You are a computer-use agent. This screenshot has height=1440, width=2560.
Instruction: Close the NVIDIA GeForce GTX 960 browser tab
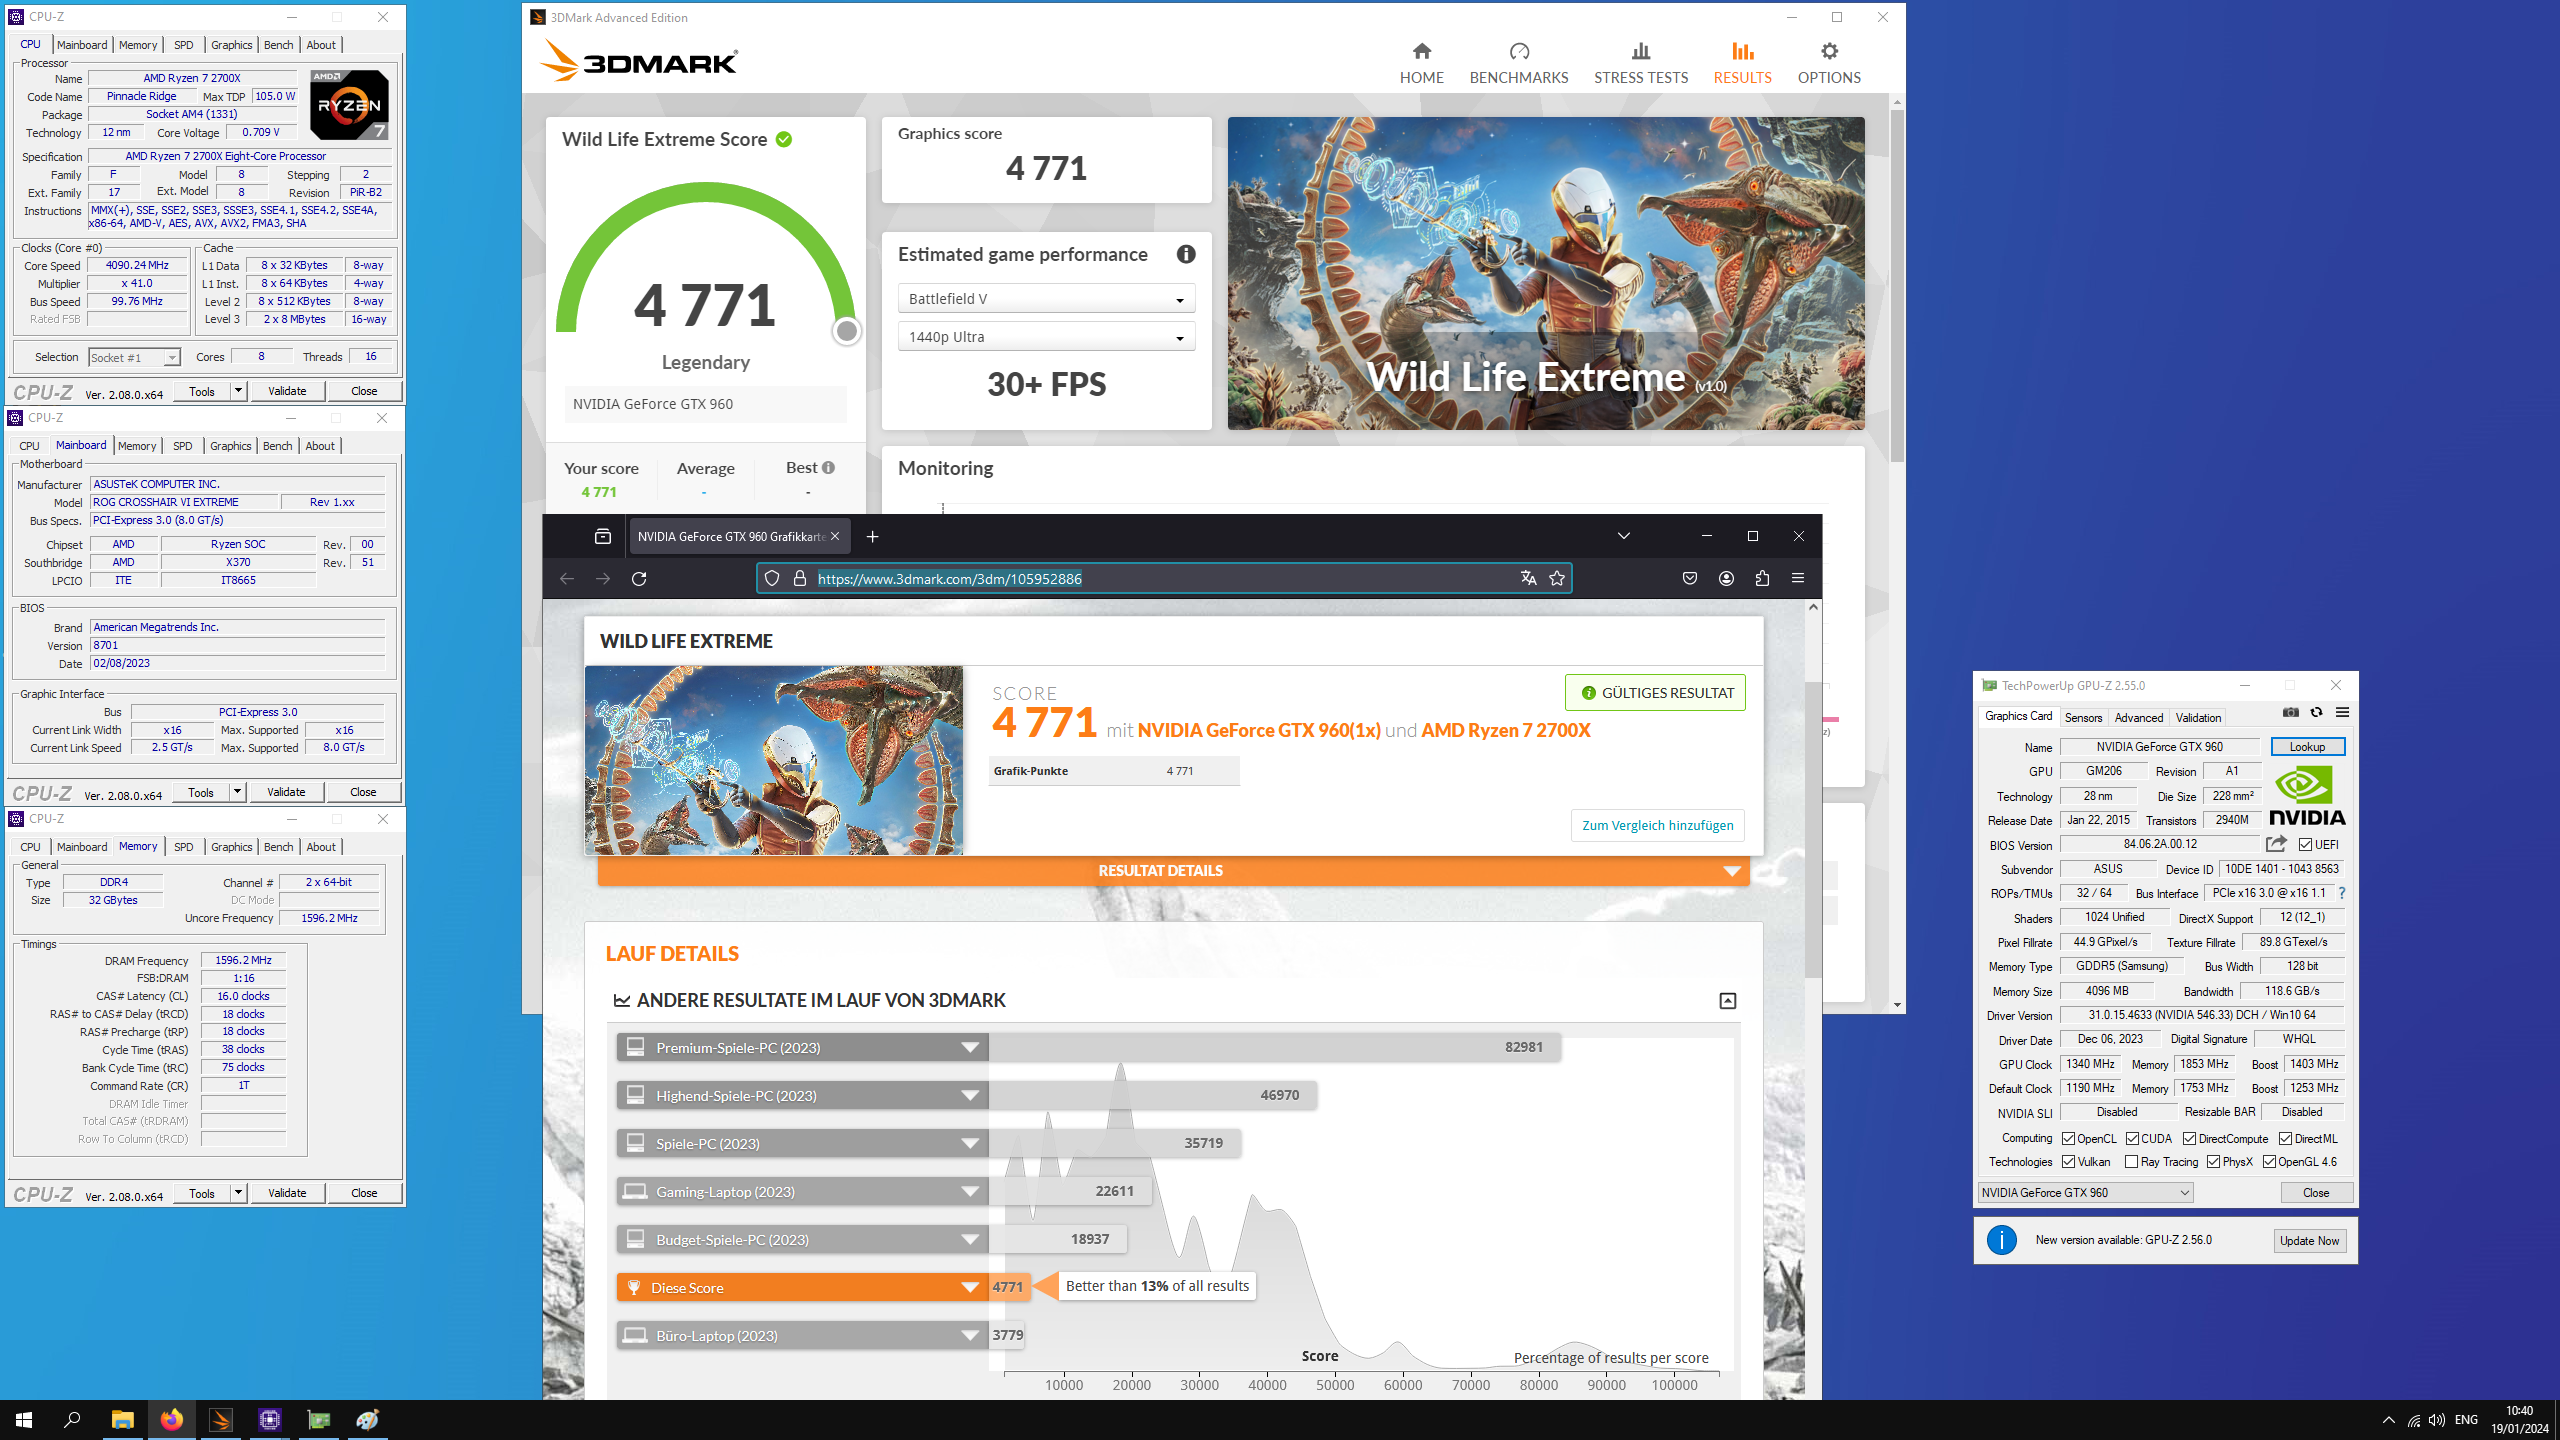pyautogui.click(x=835, y=537)
